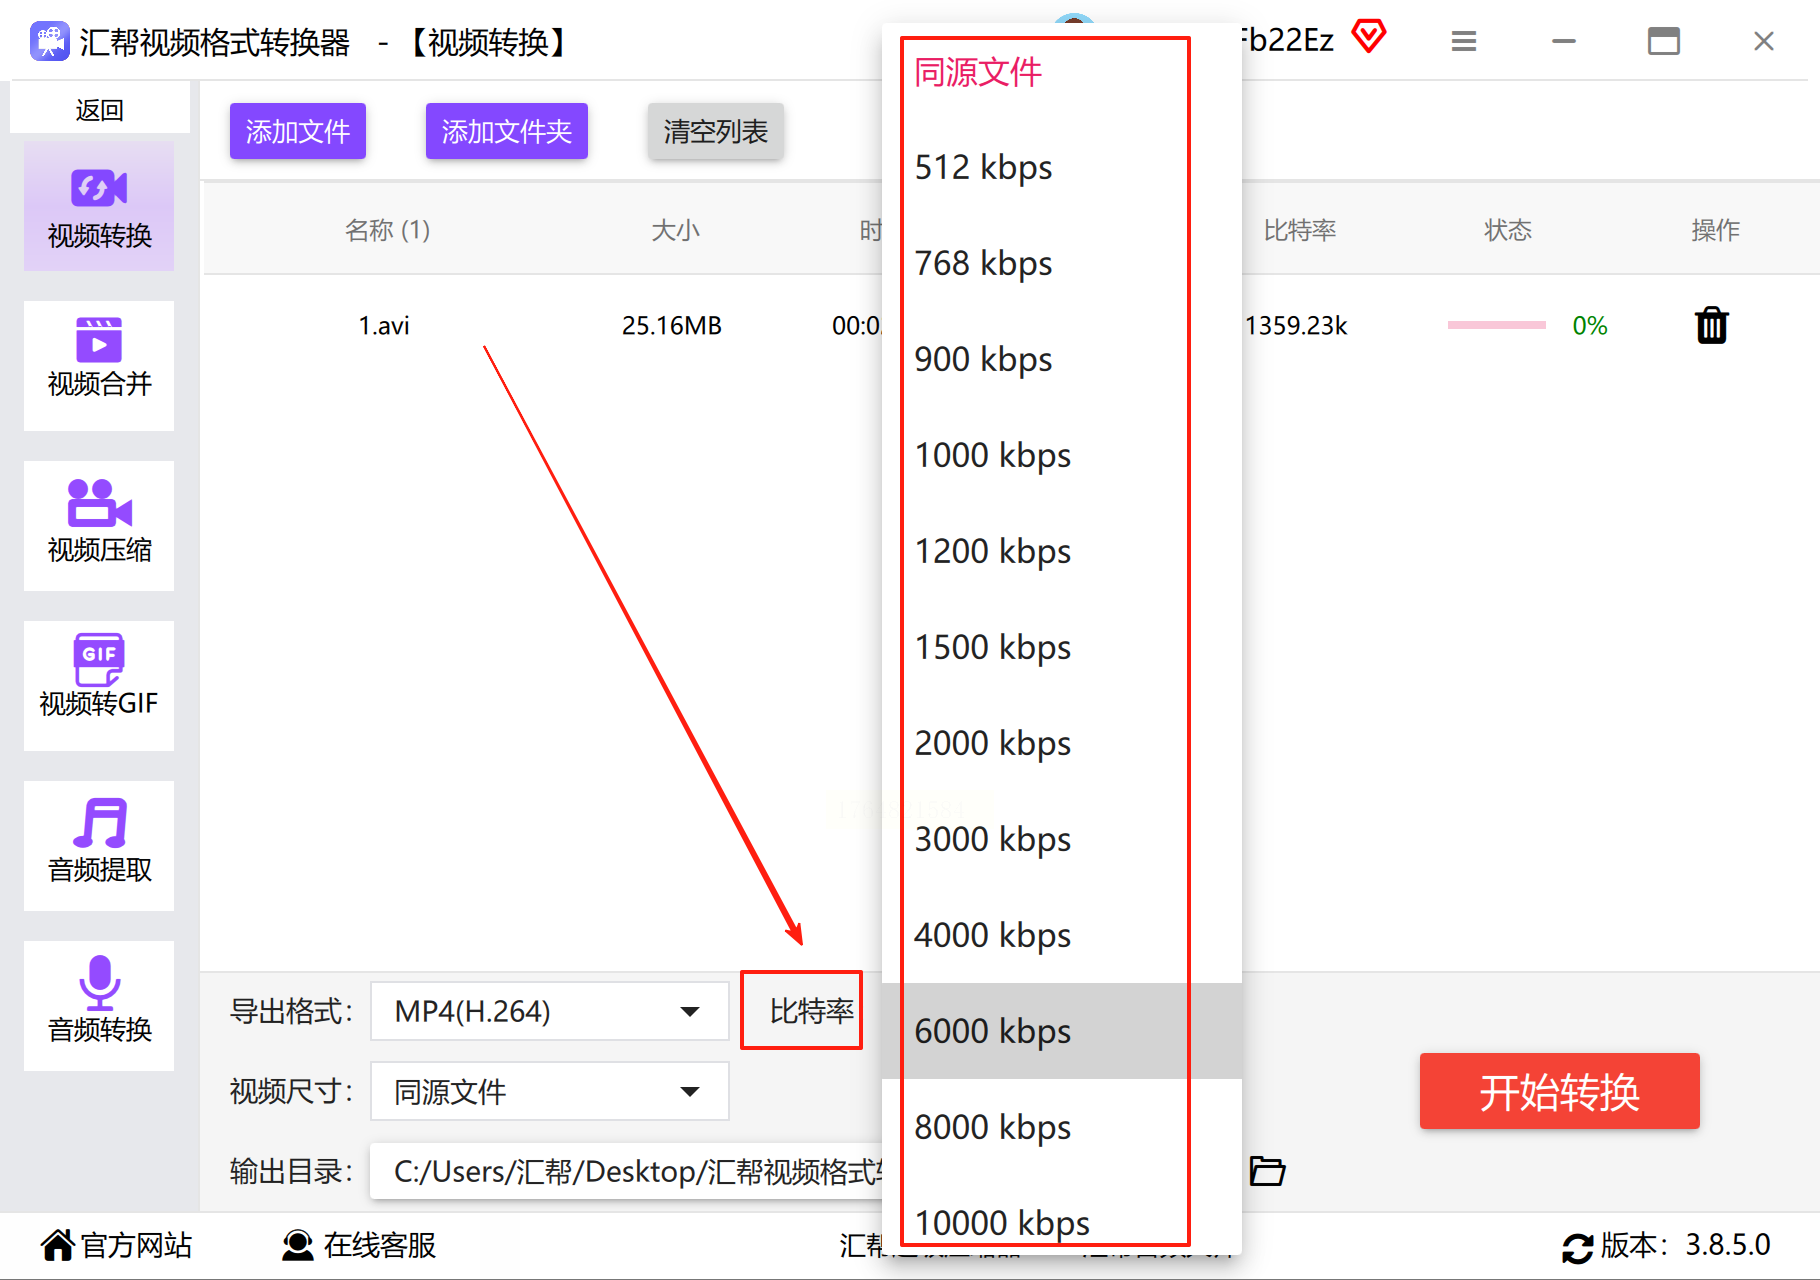Click the 输出目录 path field
The height and width of the screenshot is (1280, 1820).
click(x=626, y=1170)
